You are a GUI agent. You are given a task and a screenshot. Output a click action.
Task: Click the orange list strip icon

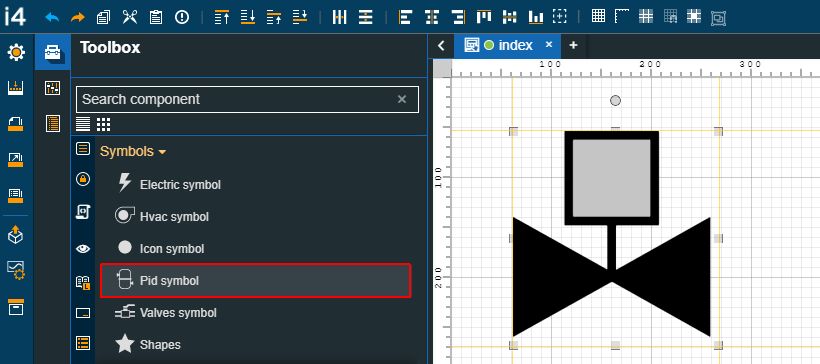(x=83, y=343)
